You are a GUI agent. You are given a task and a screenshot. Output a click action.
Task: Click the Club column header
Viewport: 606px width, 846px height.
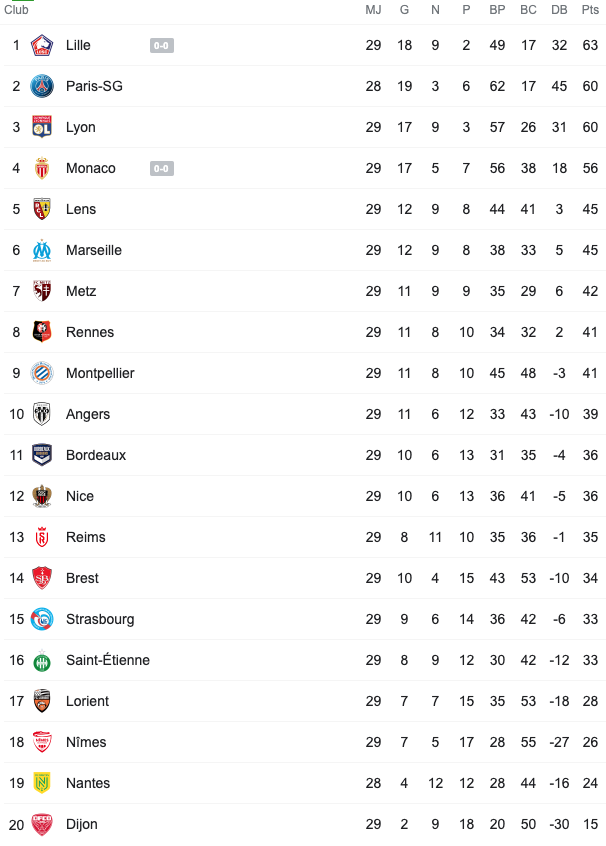(x=16, y=10)
